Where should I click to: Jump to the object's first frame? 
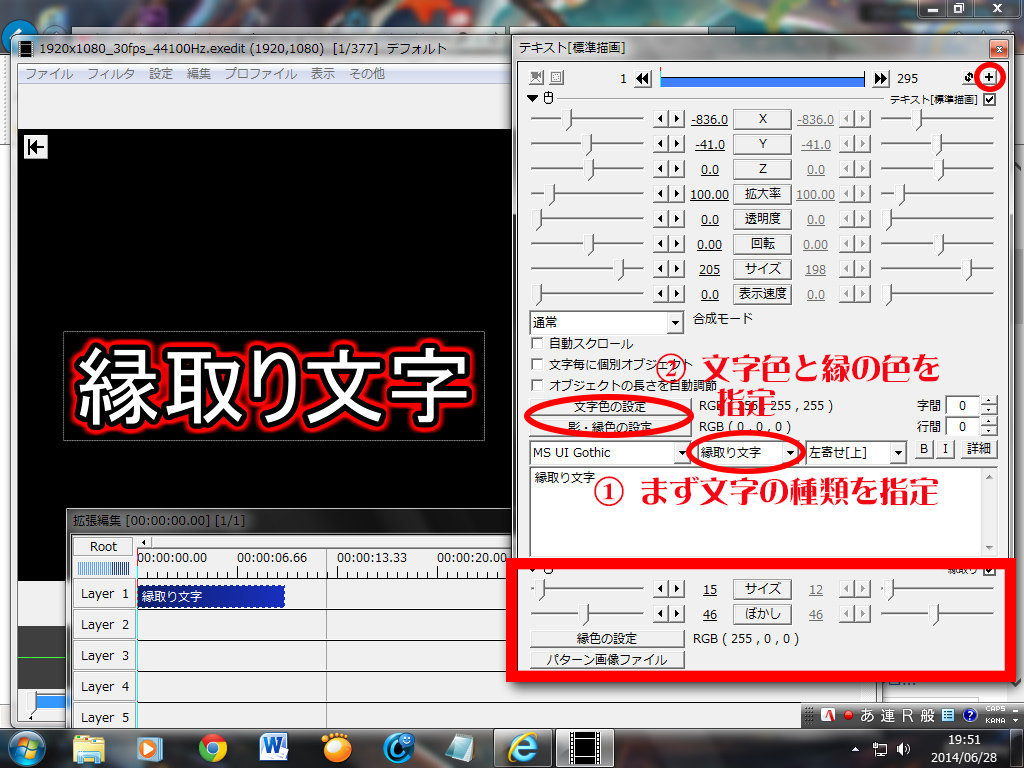tap(643, 79)
